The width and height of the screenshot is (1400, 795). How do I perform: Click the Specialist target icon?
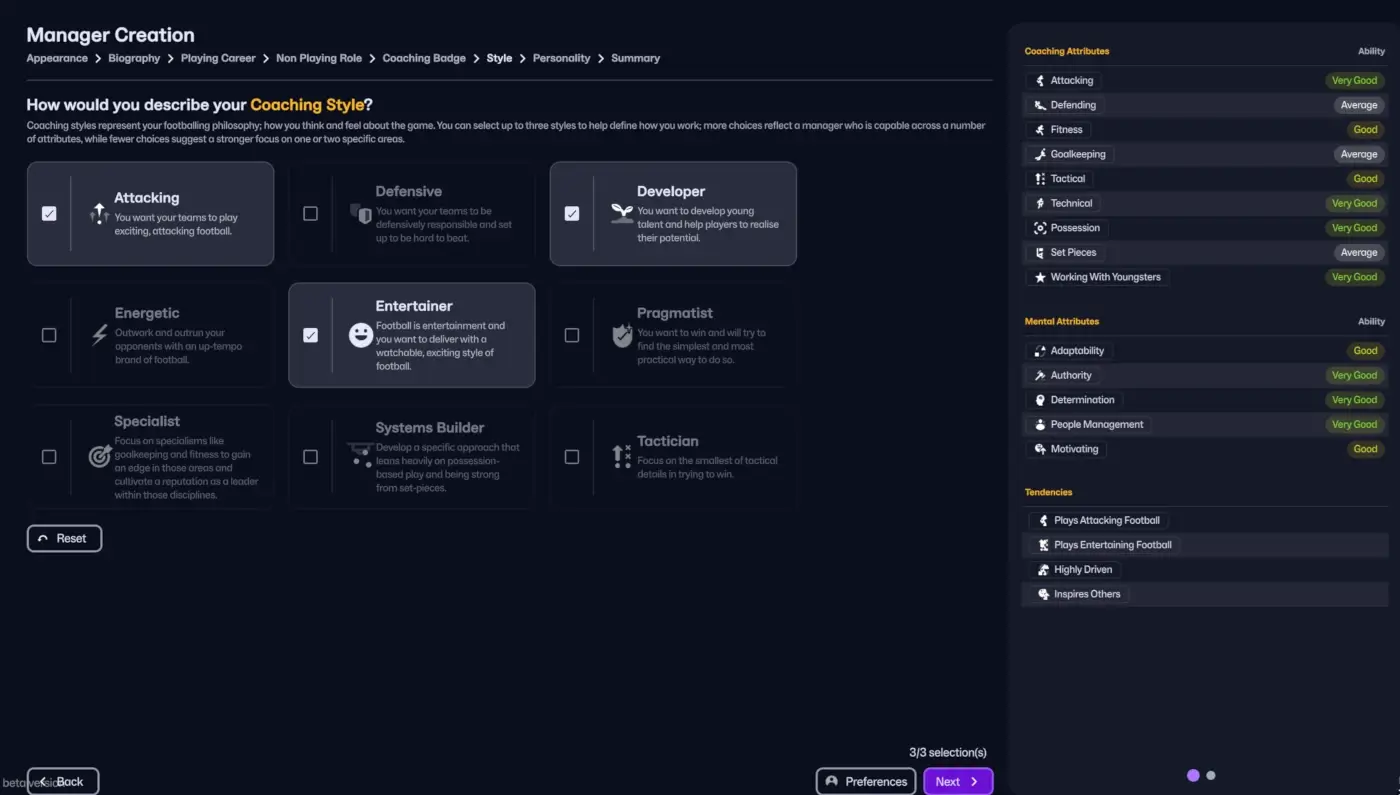click(x=99, y=456)
